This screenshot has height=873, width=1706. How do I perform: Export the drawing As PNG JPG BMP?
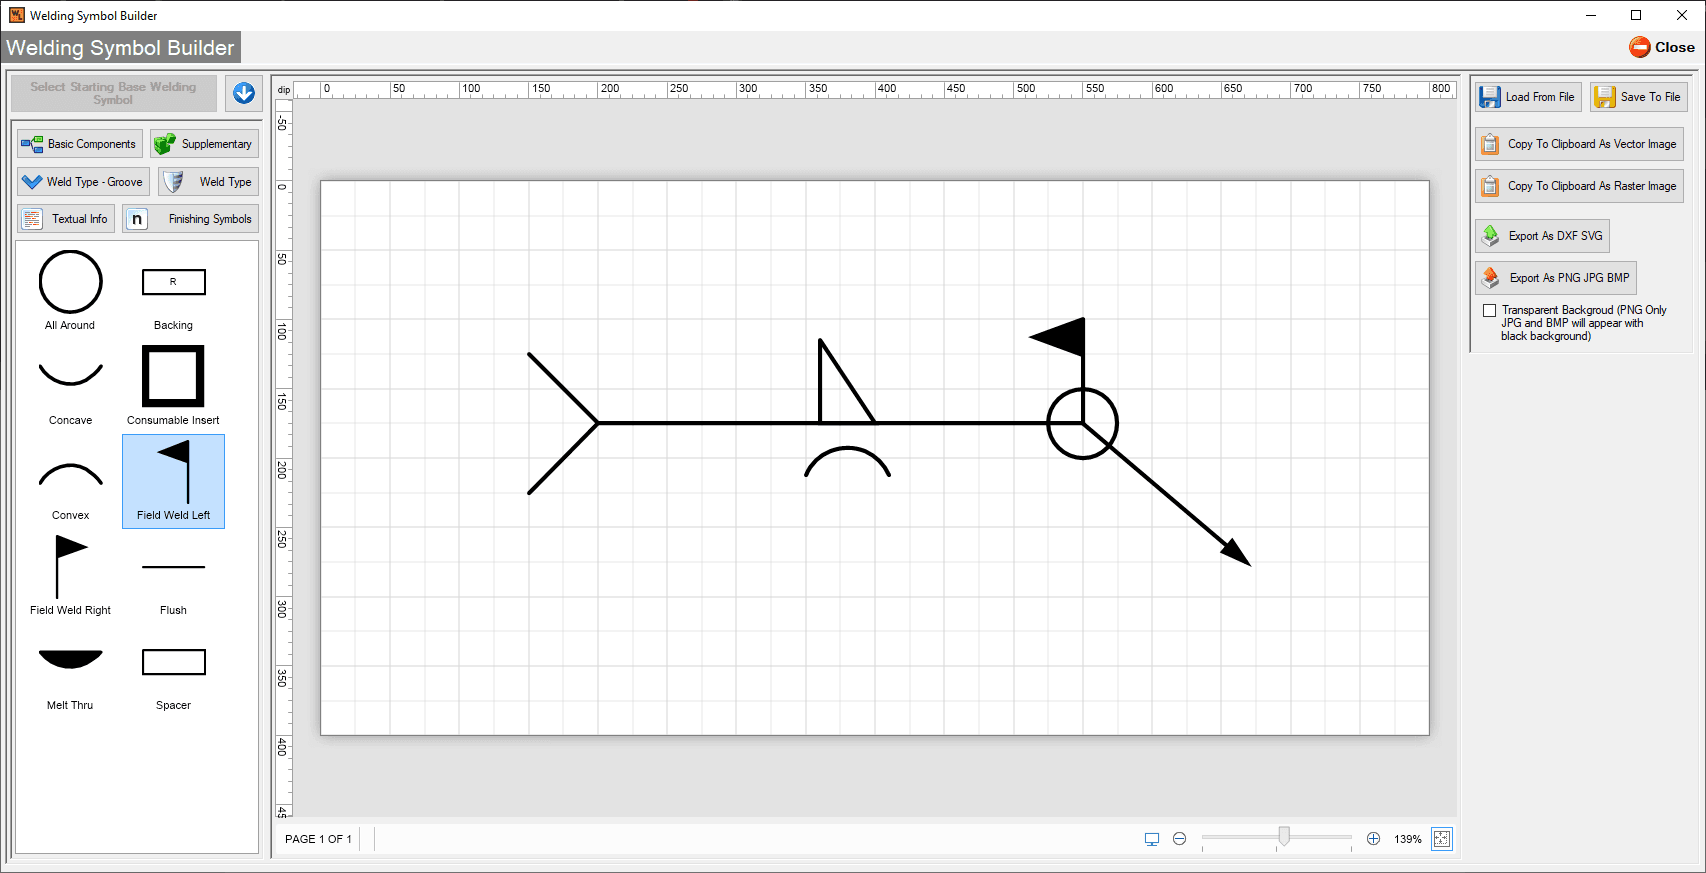[1556, 278]
